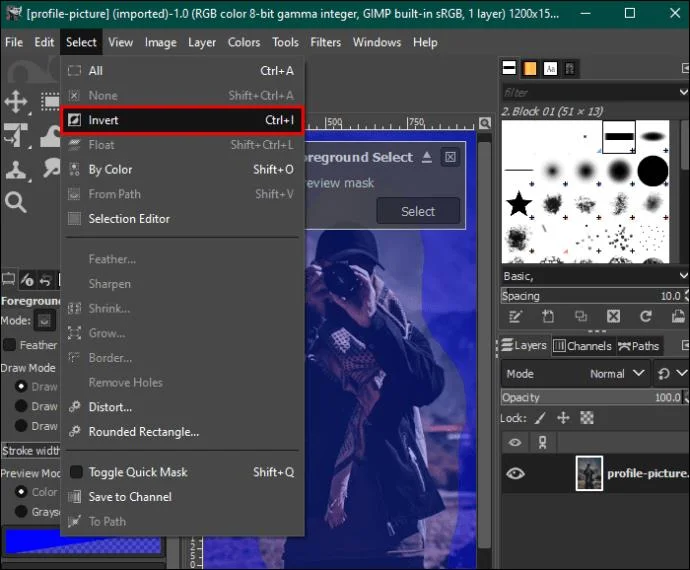This screenshot has height=570, width=690.
Task: Click the Create new brush icon
Action: click(548, 316)
